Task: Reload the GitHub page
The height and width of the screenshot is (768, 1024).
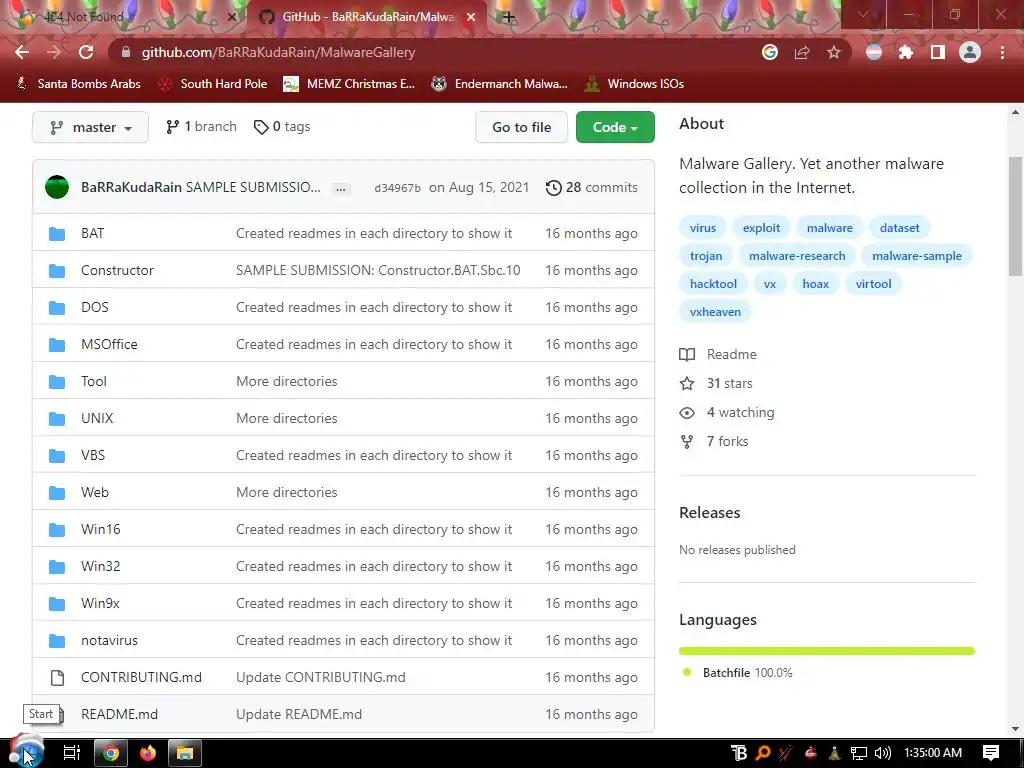Action: click(86, 52)
